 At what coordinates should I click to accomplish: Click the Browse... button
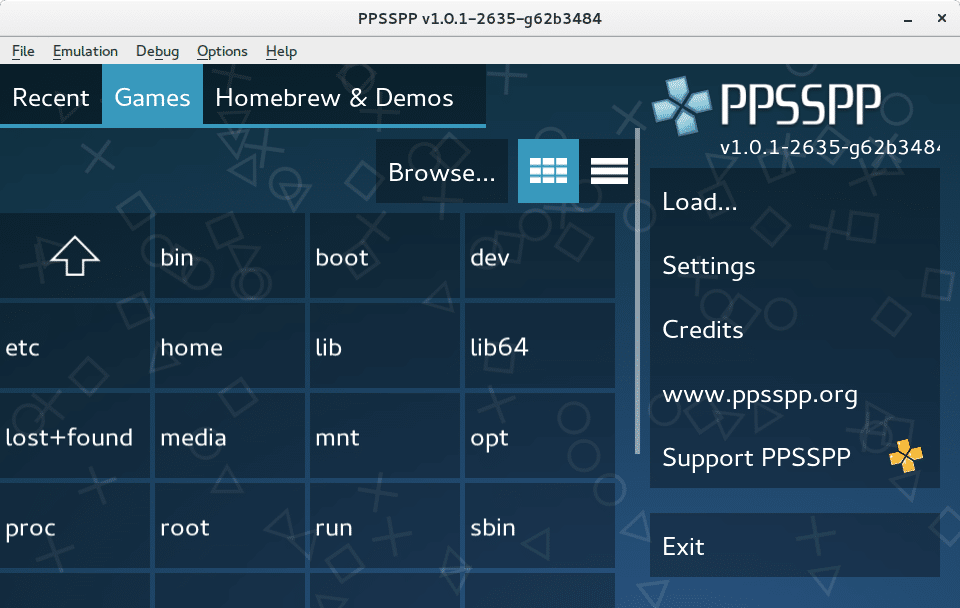[x=442, y=171]
